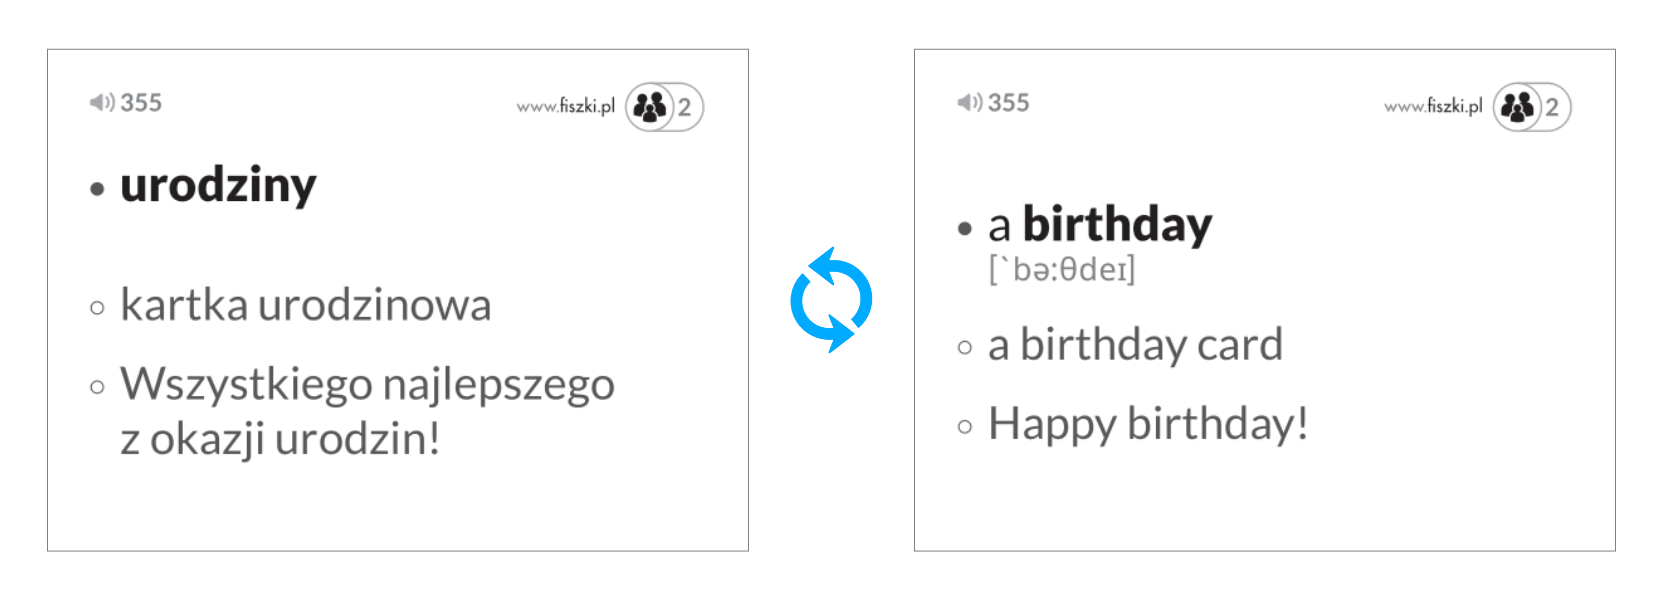Click the phrase "a birthday card"
The width and height of the screenshot is (1663, 600).
1135,345
